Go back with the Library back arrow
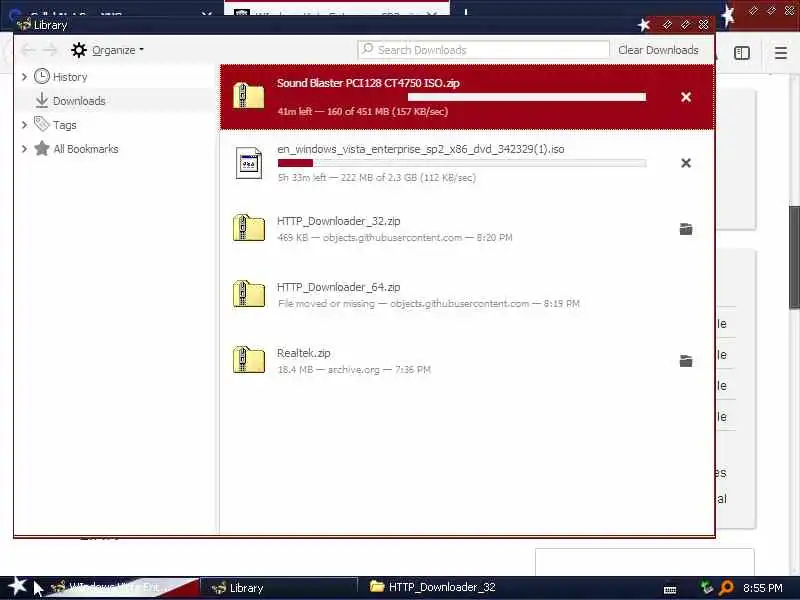The image size is (800, 600). click(28, 50)
